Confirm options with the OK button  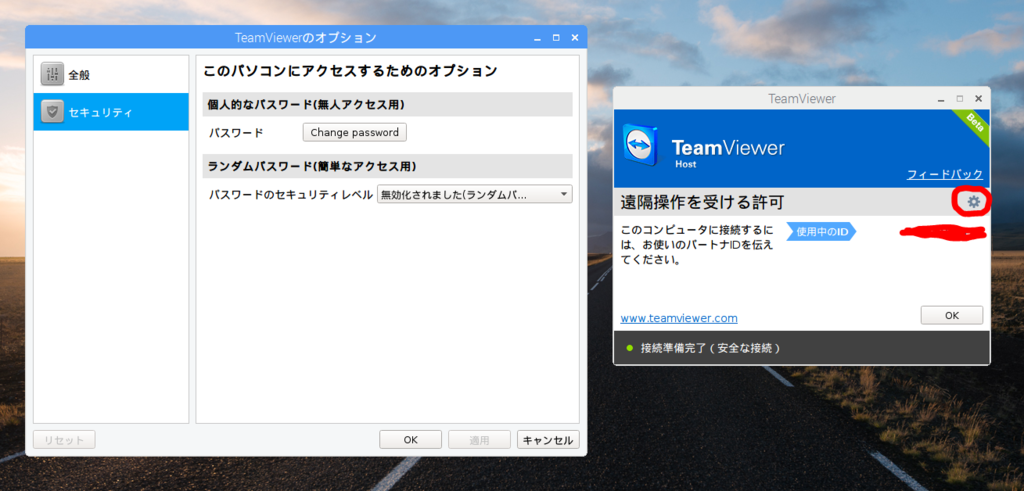(410, 440)
